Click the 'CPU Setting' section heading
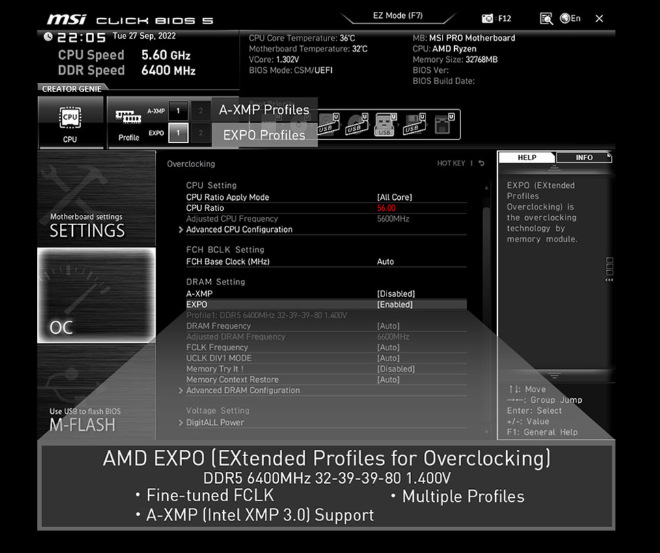Viewport: 660px width, 553px height. [x=211, y=185]
